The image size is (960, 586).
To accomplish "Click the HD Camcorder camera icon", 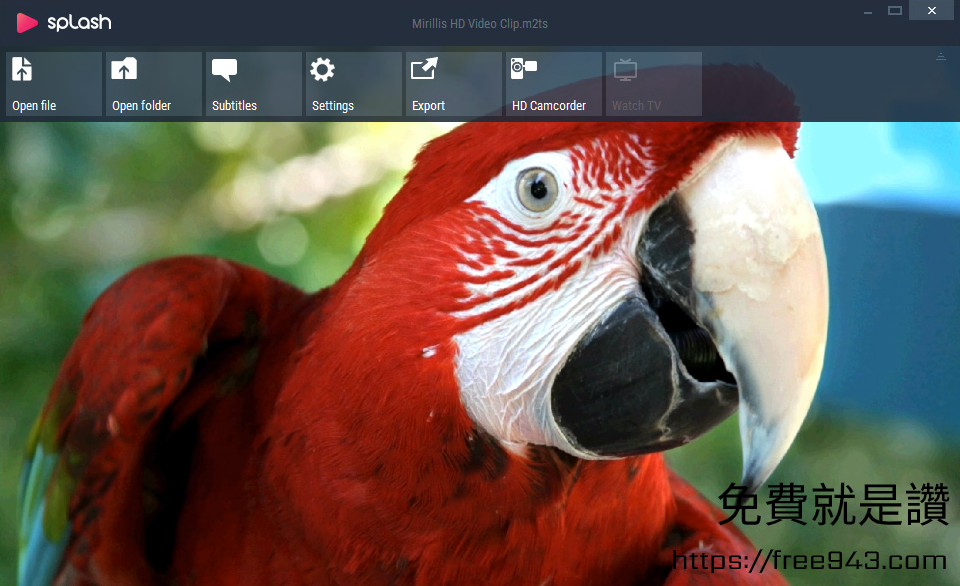I will 524,68.
